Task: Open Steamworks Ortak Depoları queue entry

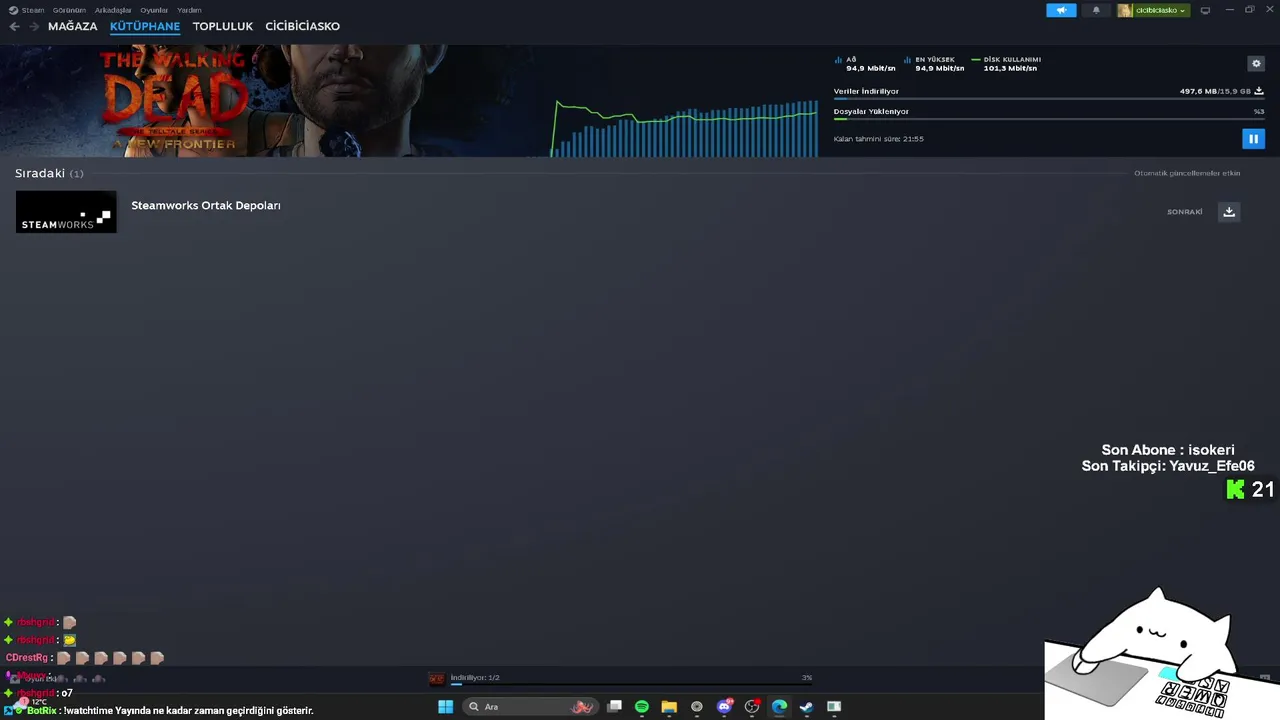Action: pos(206,205)
